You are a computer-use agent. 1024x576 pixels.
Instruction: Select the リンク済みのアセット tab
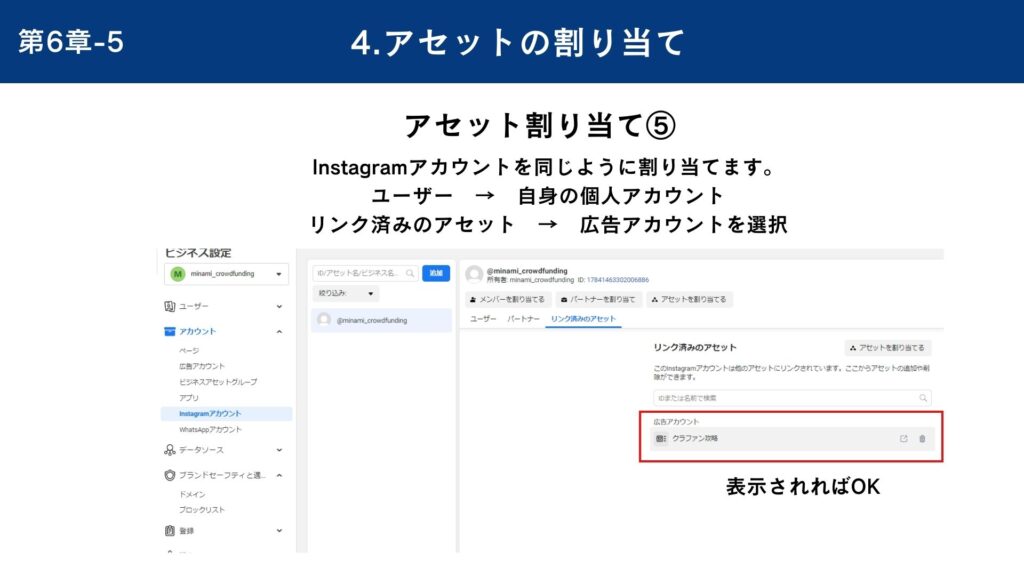(583, 319)
